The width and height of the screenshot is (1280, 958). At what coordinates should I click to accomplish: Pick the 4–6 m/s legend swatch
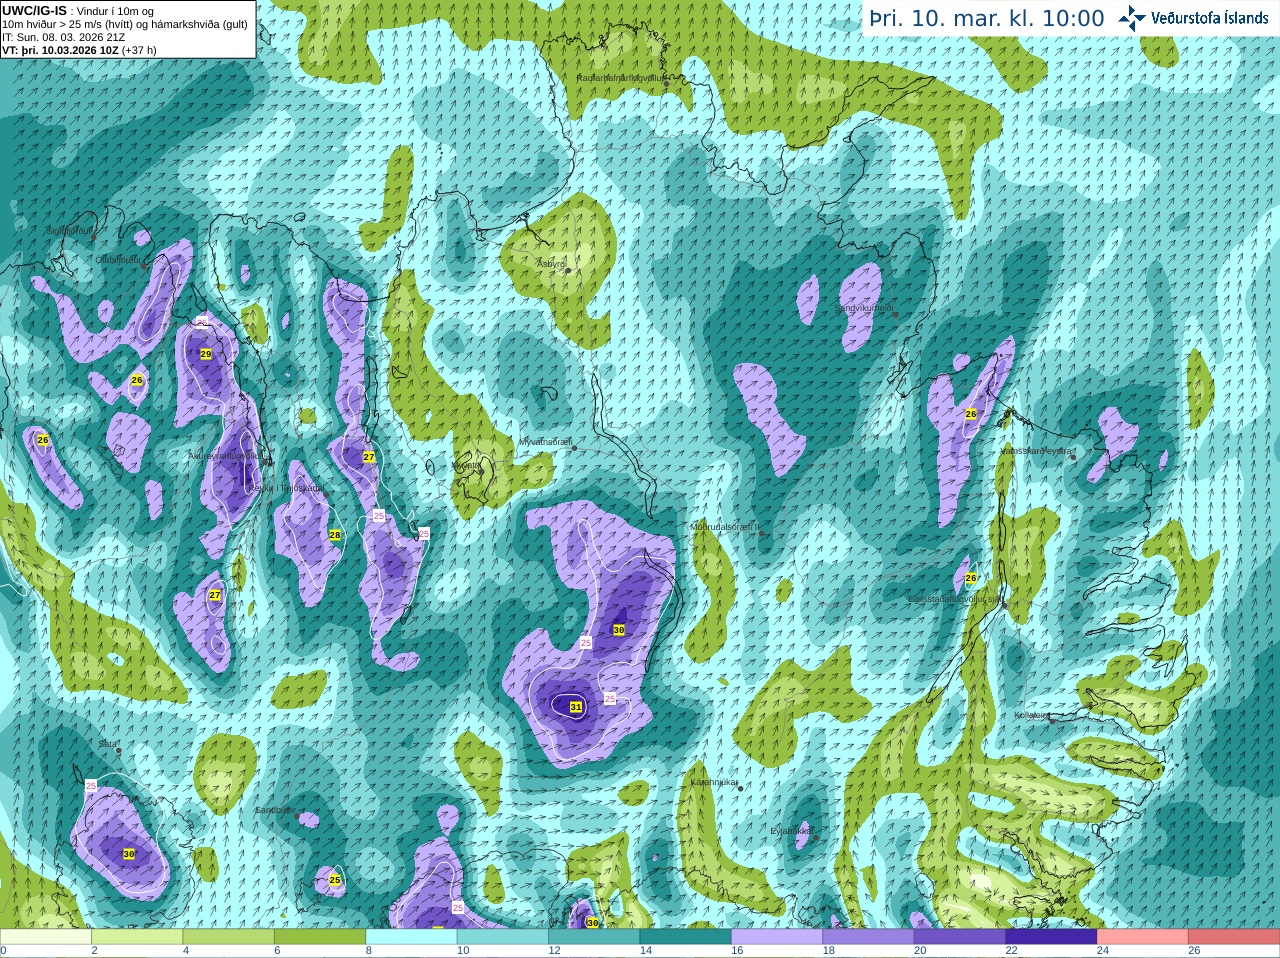pos(229,937)
